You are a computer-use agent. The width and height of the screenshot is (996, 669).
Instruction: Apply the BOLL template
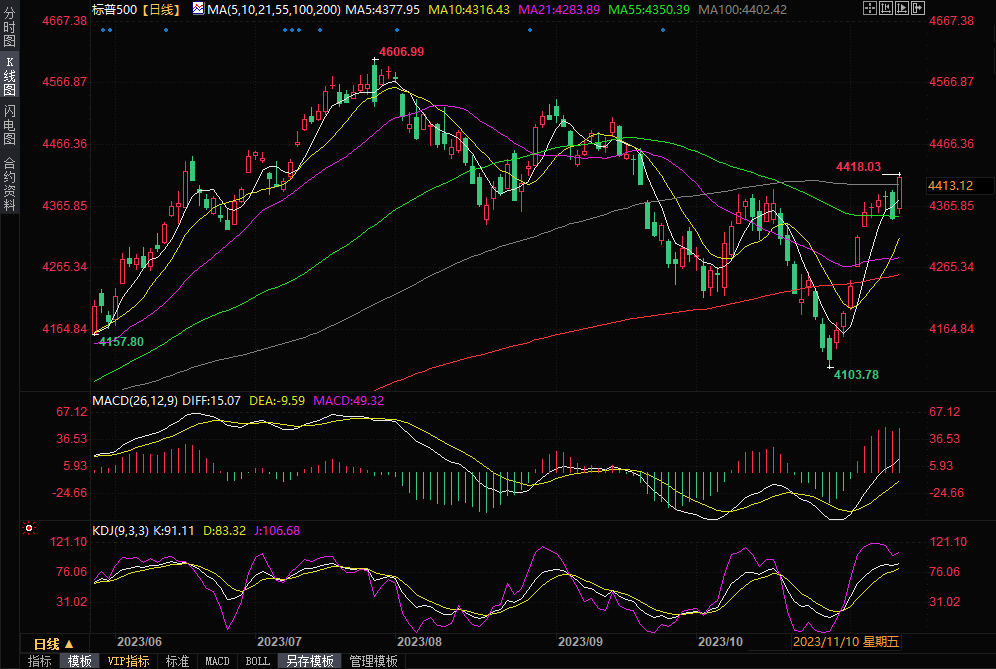point(257,661)
